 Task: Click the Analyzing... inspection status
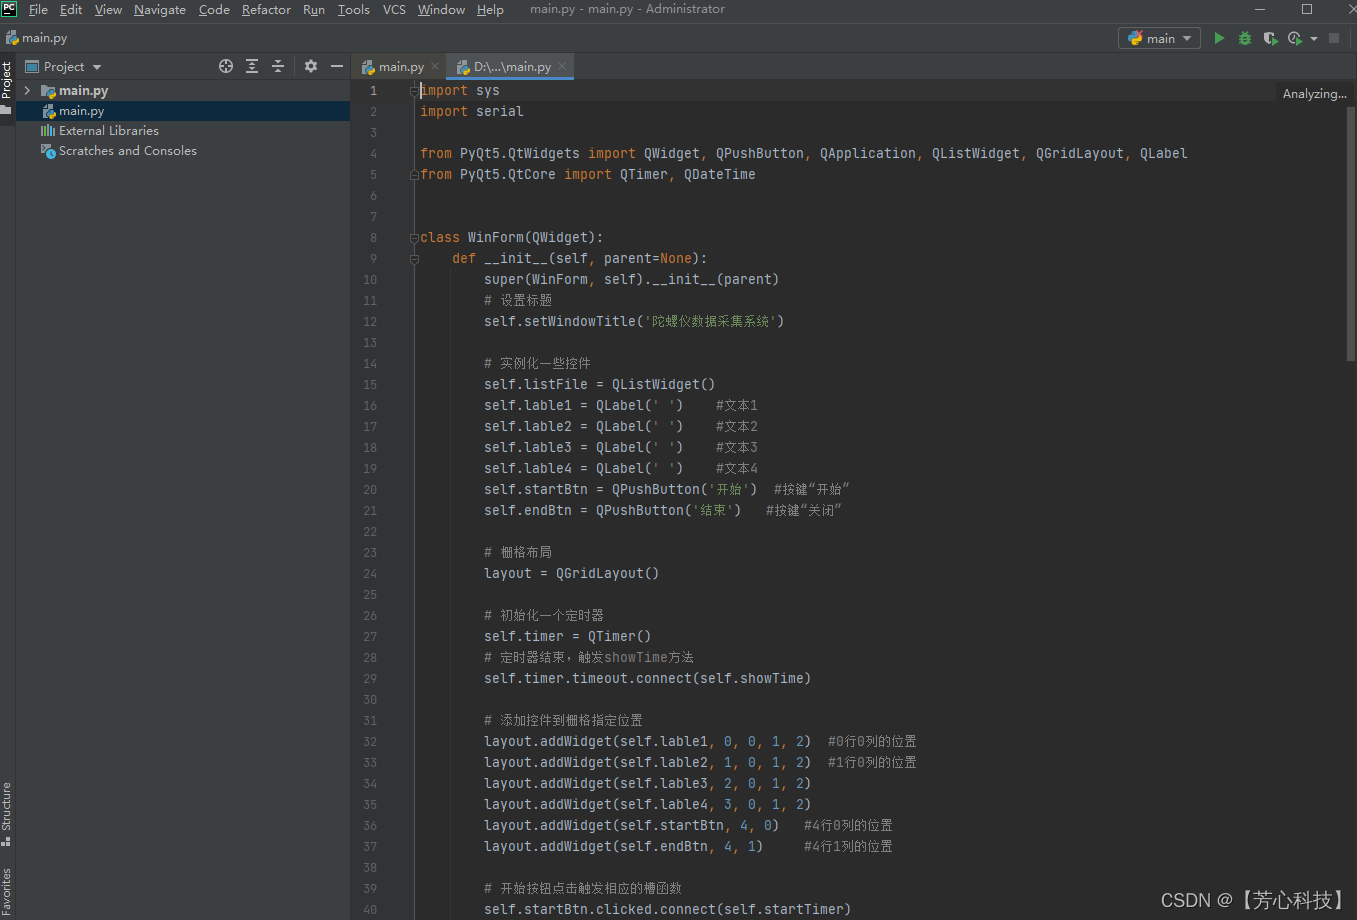point(1314,94)
